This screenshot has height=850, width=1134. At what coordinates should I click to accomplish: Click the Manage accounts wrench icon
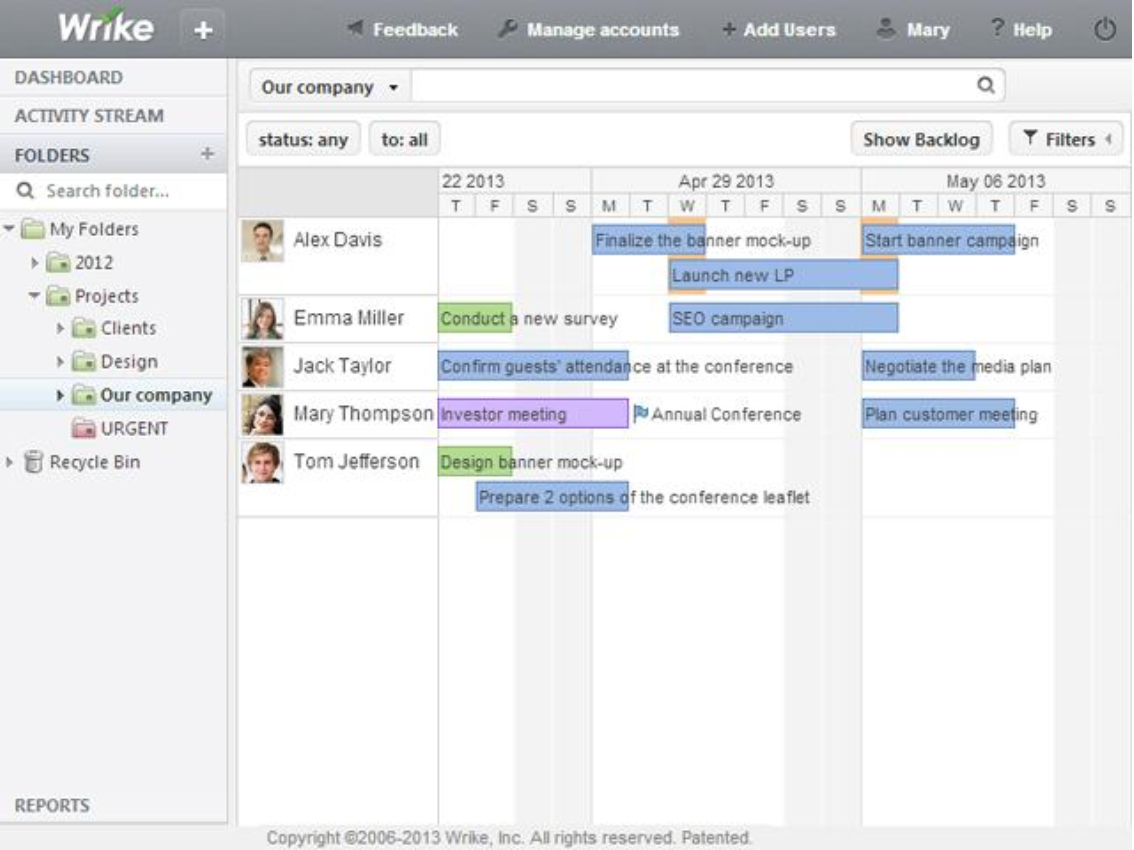tap(508, 29)
